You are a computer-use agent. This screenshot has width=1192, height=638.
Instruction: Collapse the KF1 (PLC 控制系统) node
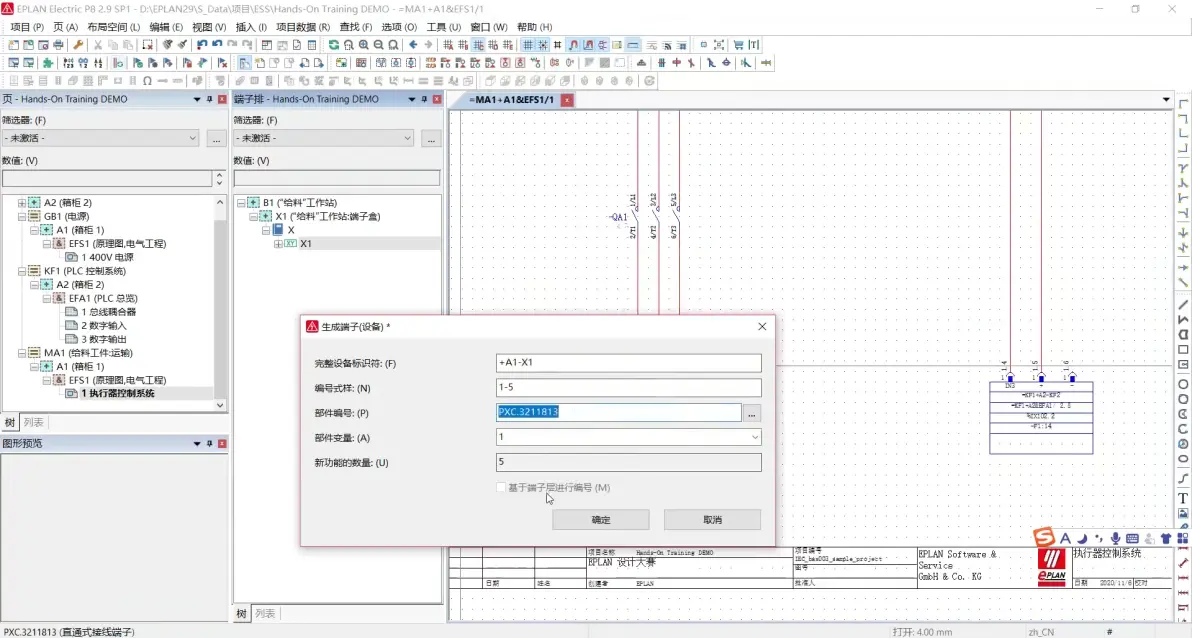tap(22, 271)
